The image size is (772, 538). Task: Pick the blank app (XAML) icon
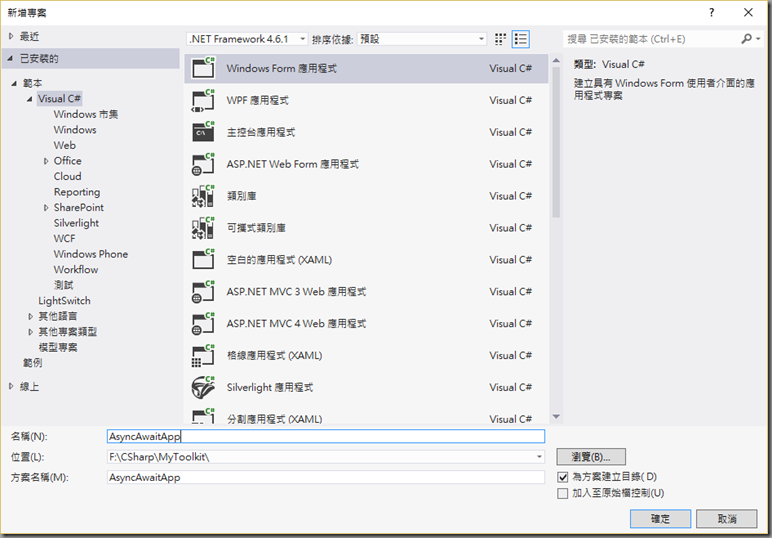pos(203,259)
